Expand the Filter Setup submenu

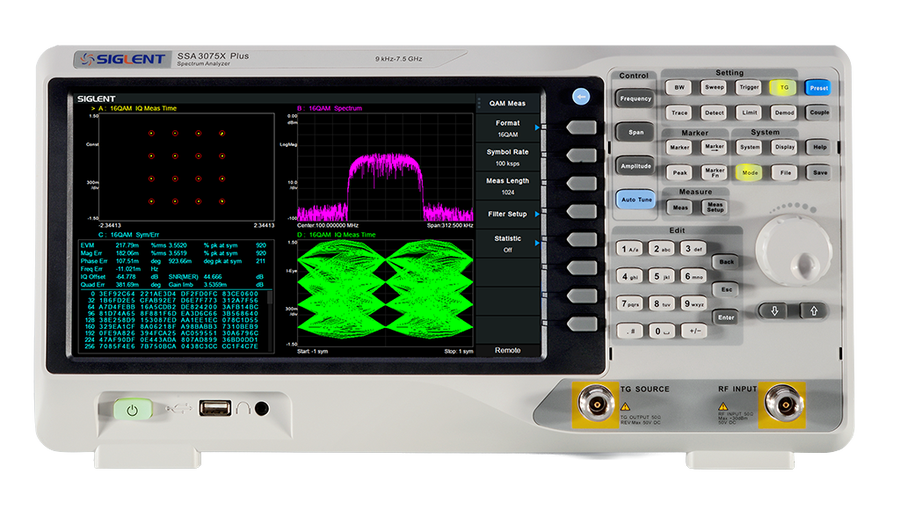(507, 214)
